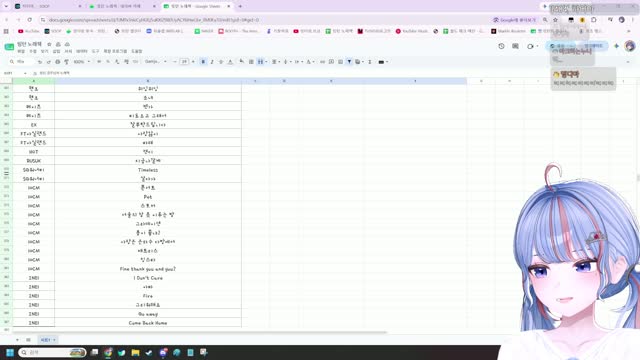Viewport: 640px width, 360px height.
Task: Star the spreadsheet next to its title
Action: coord(49,44)
